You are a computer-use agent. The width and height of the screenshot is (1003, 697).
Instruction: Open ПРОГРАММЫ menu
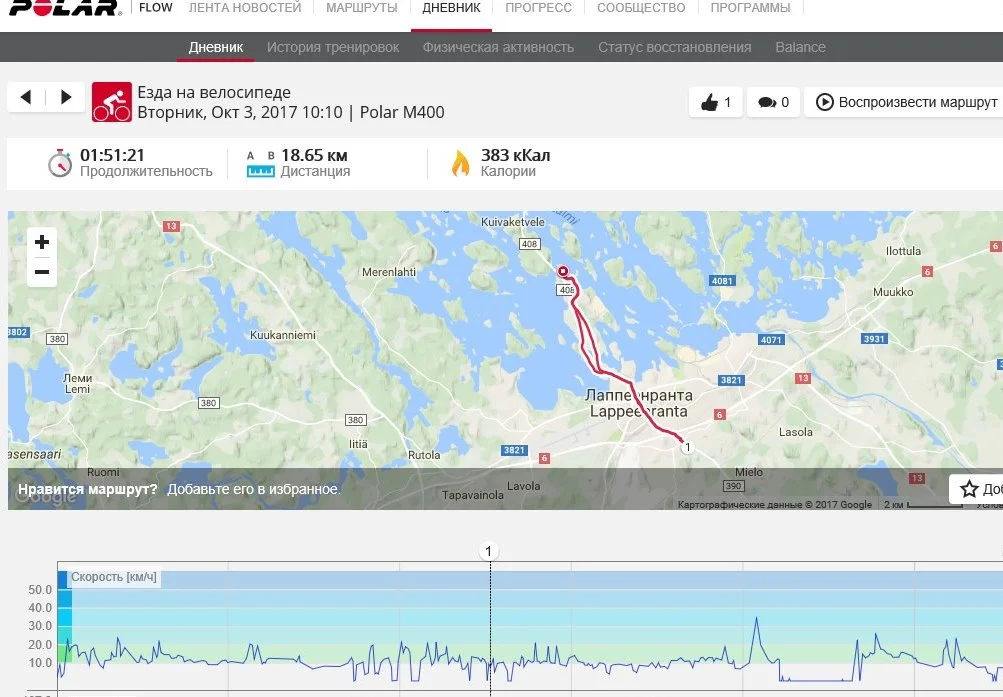(750, 8)
